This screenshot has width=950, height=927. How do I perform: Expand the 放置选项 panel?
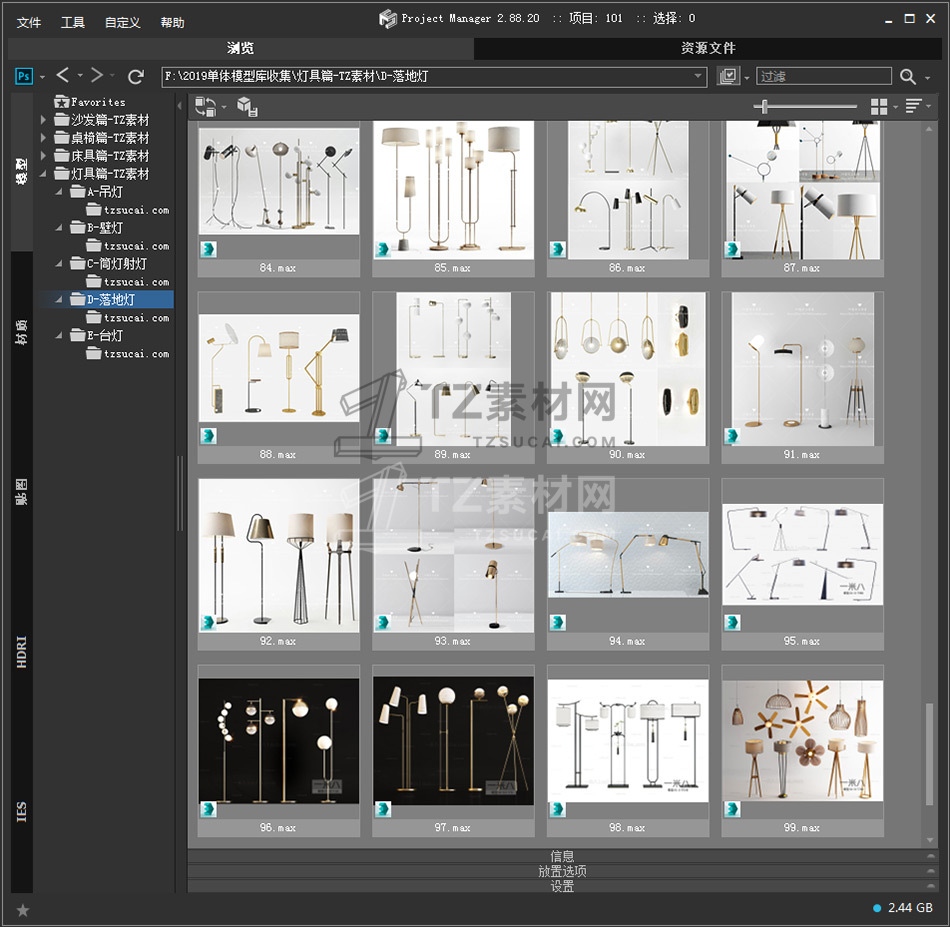[562, 871]
